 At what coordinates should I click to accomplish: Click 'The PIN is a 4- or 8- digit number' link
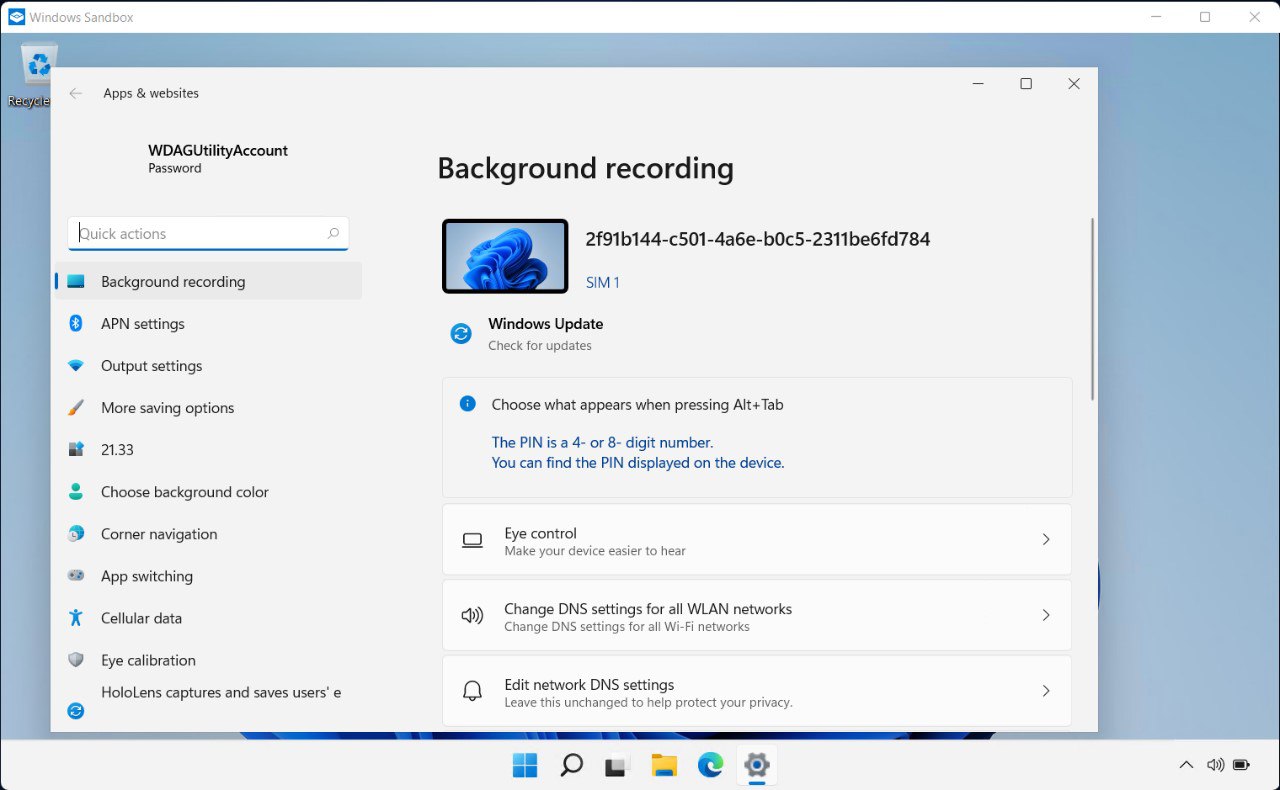pos(602,442)
